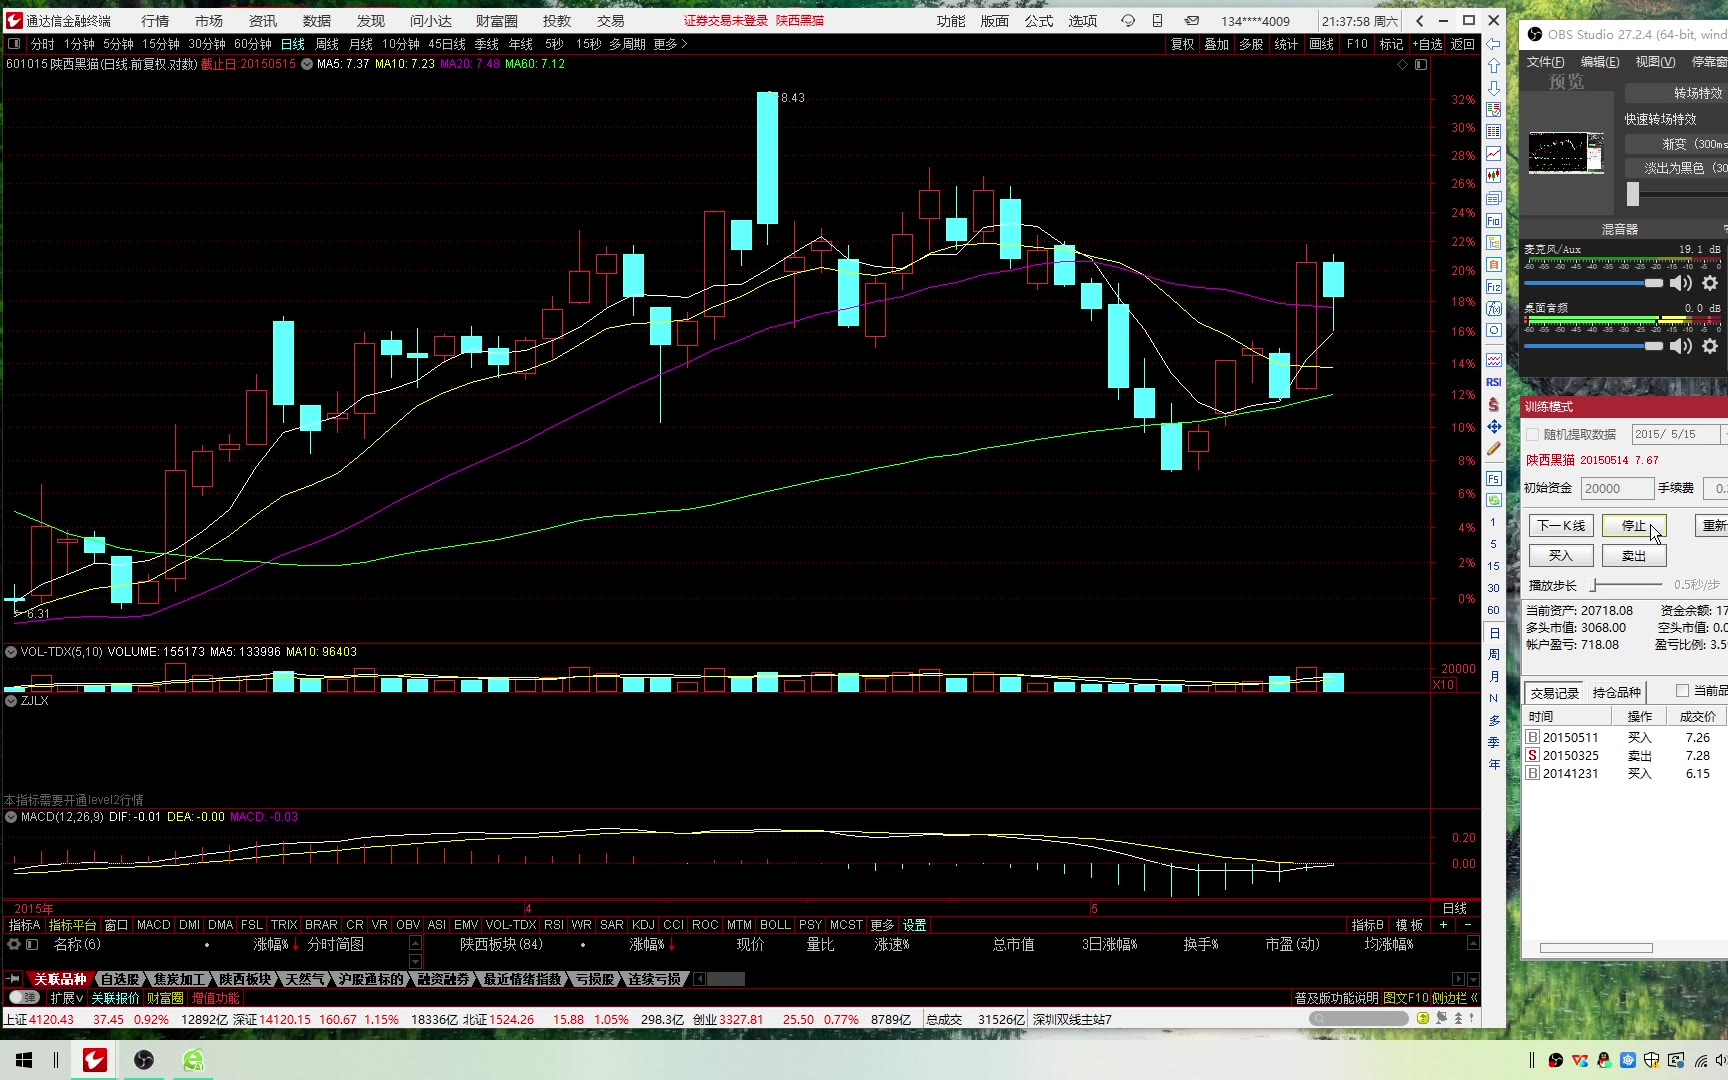This screenshot has width=1728, height=1080.
Task: Click the candlestick chart icon in right sidebar
Action: (x=1494, y=176)
